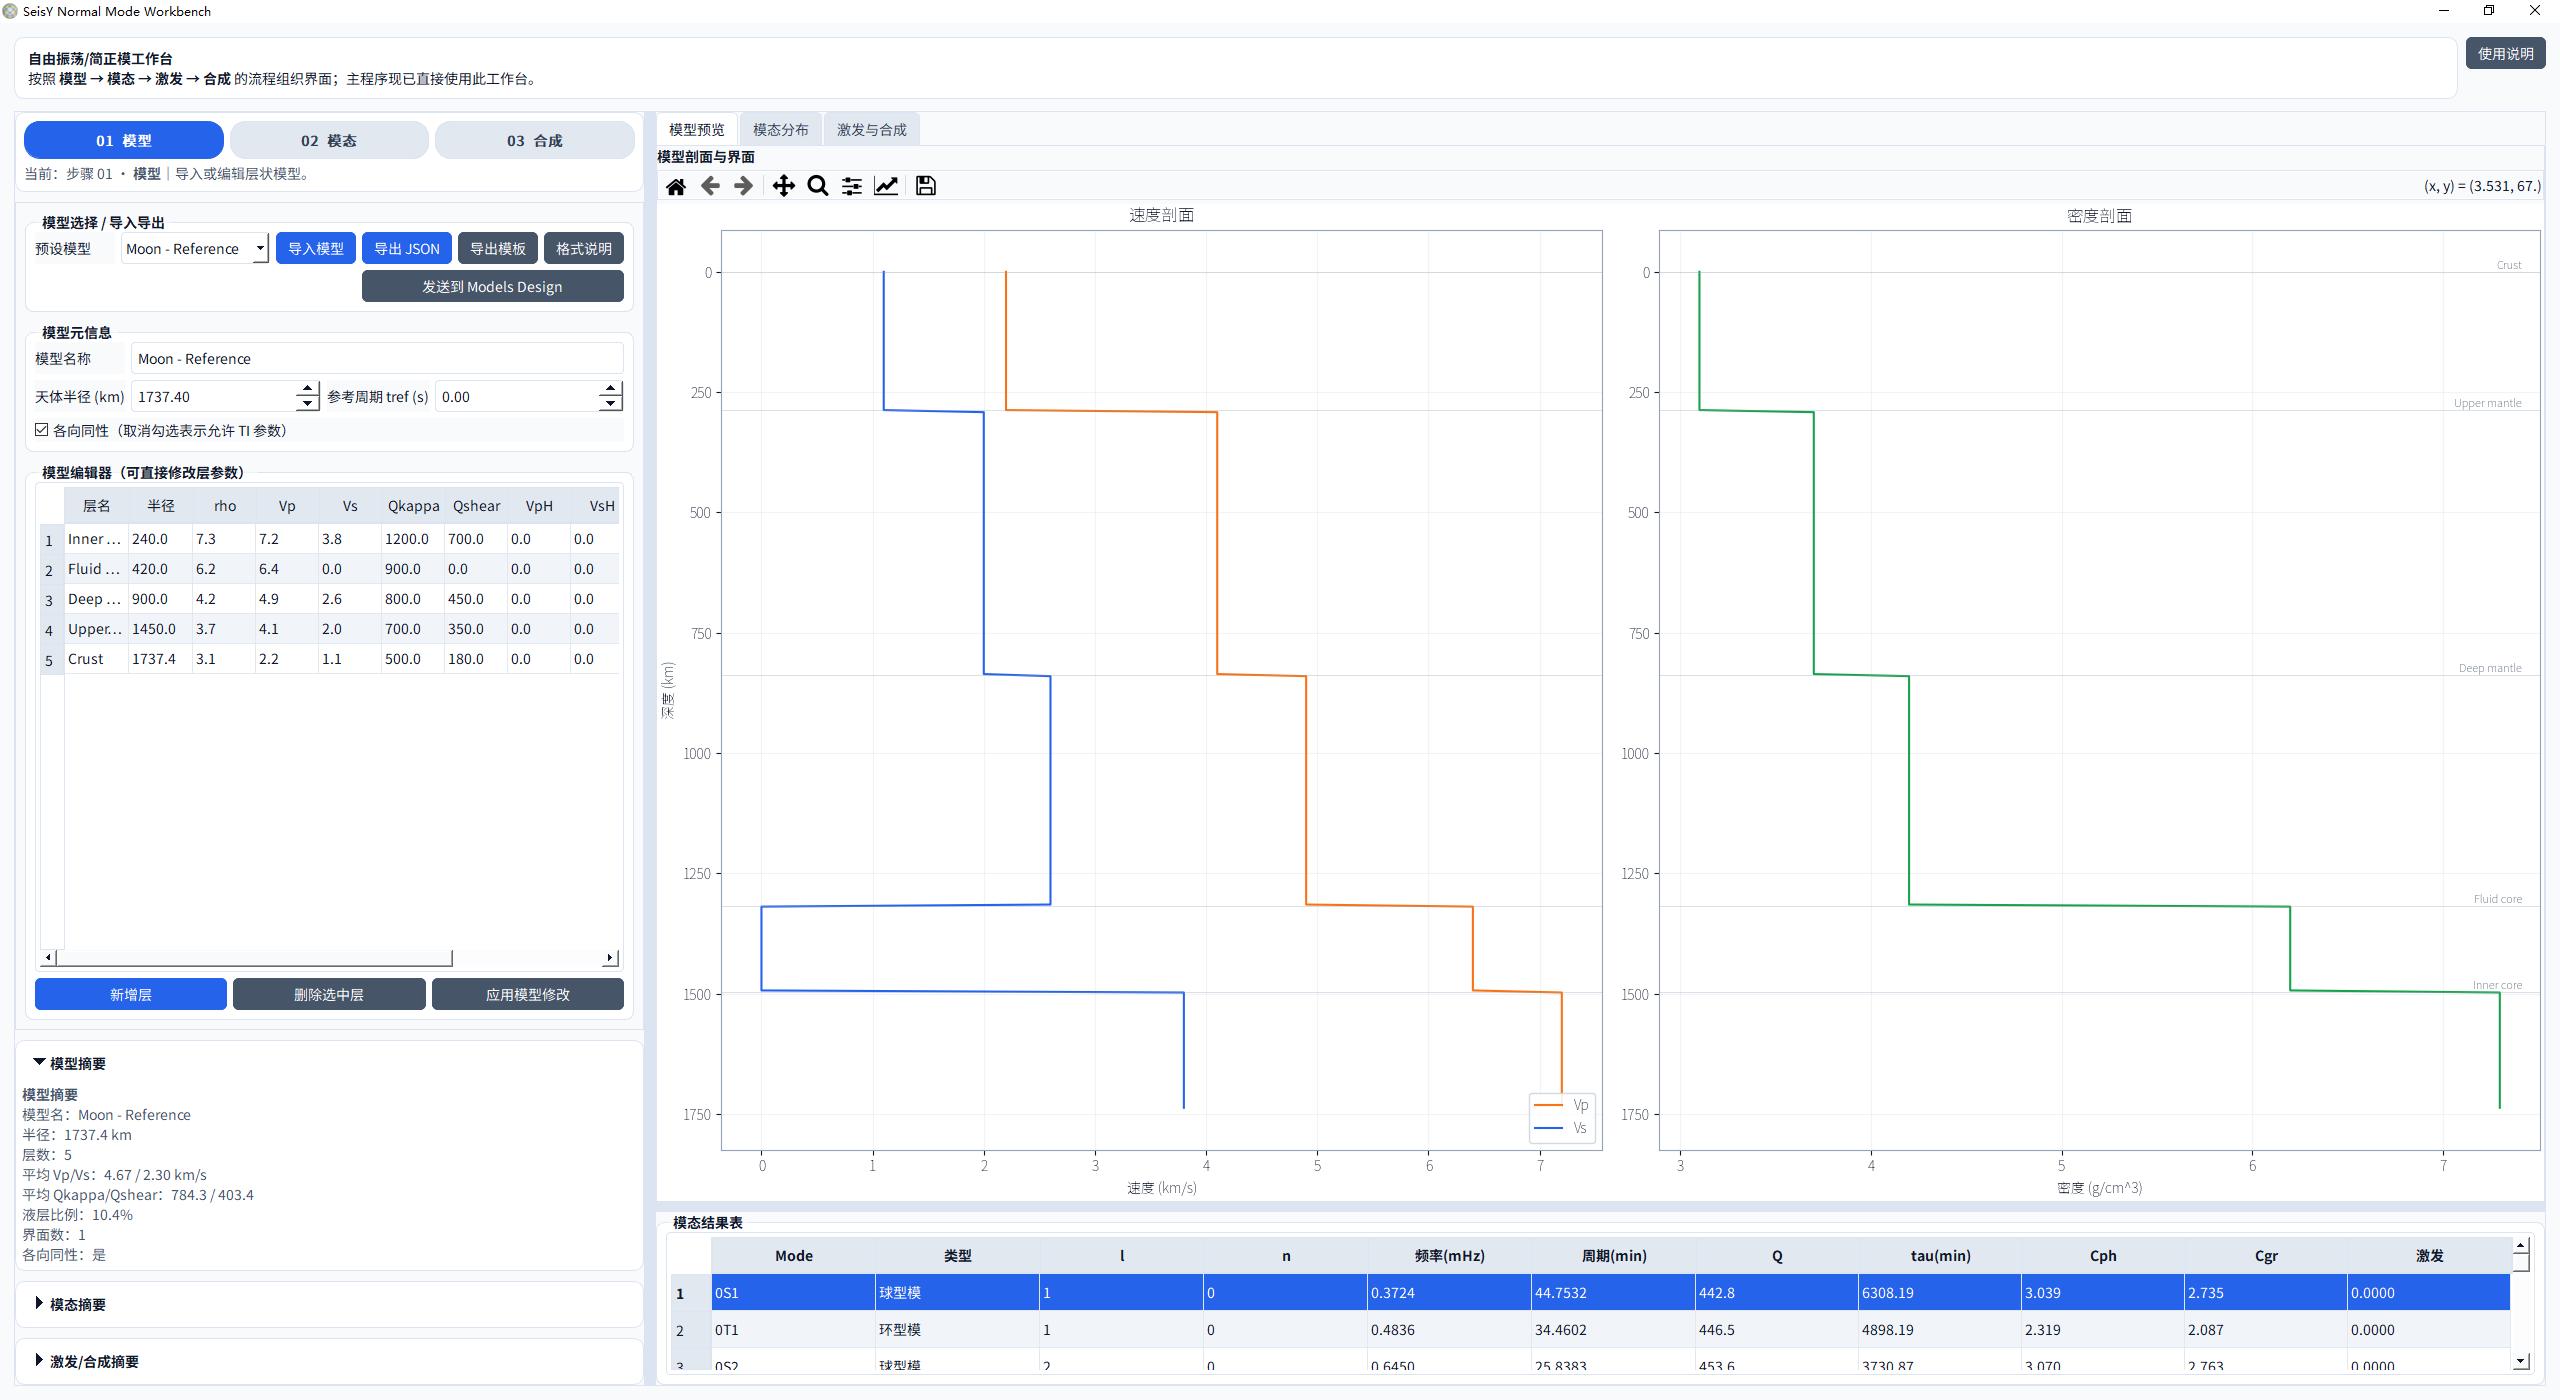The width and height of the screenshot is (2560, 1400).
Task: Click the 导入模型 button
Action: [316, 249]
